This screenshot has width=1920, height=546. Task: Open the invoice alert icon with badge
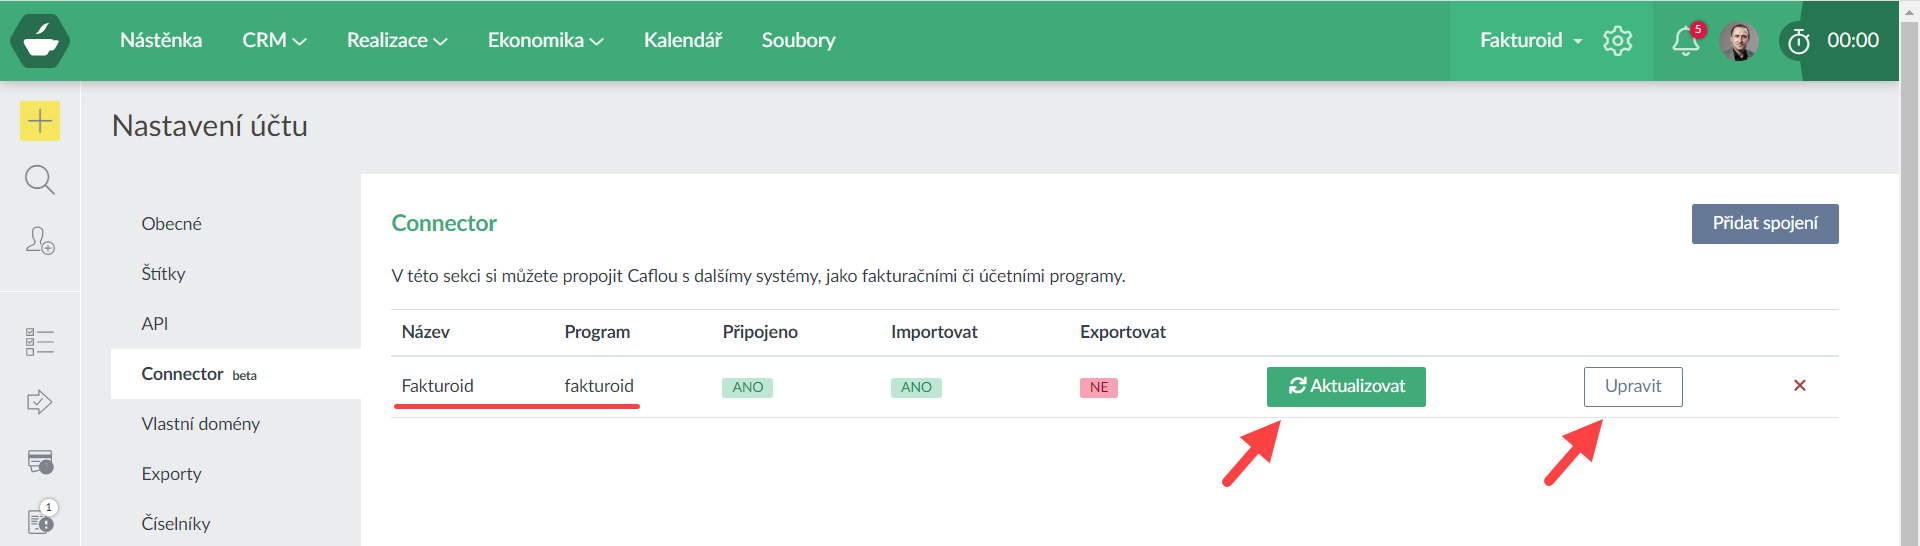pos(40,521)
